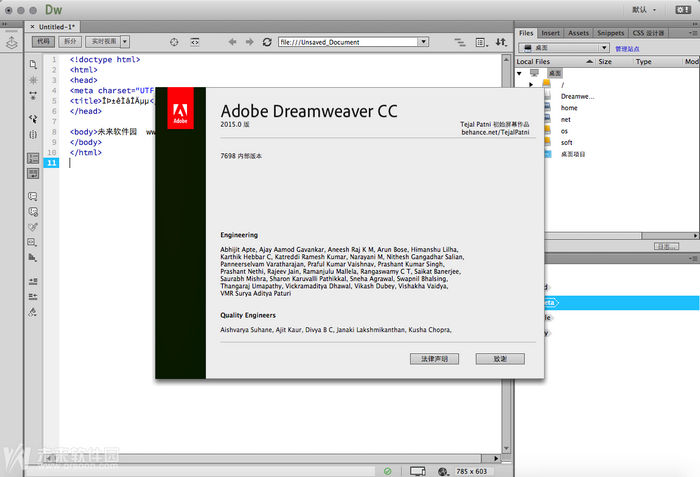
Task: Switch to Split view button 拆分
Action: pyautogui.click(x=70, y=42)
